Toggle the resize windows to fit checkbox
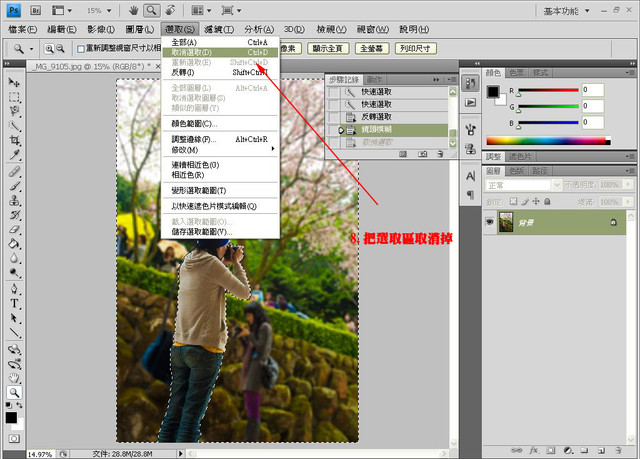The height and width of the screenshot is (459, 640). 81,49
